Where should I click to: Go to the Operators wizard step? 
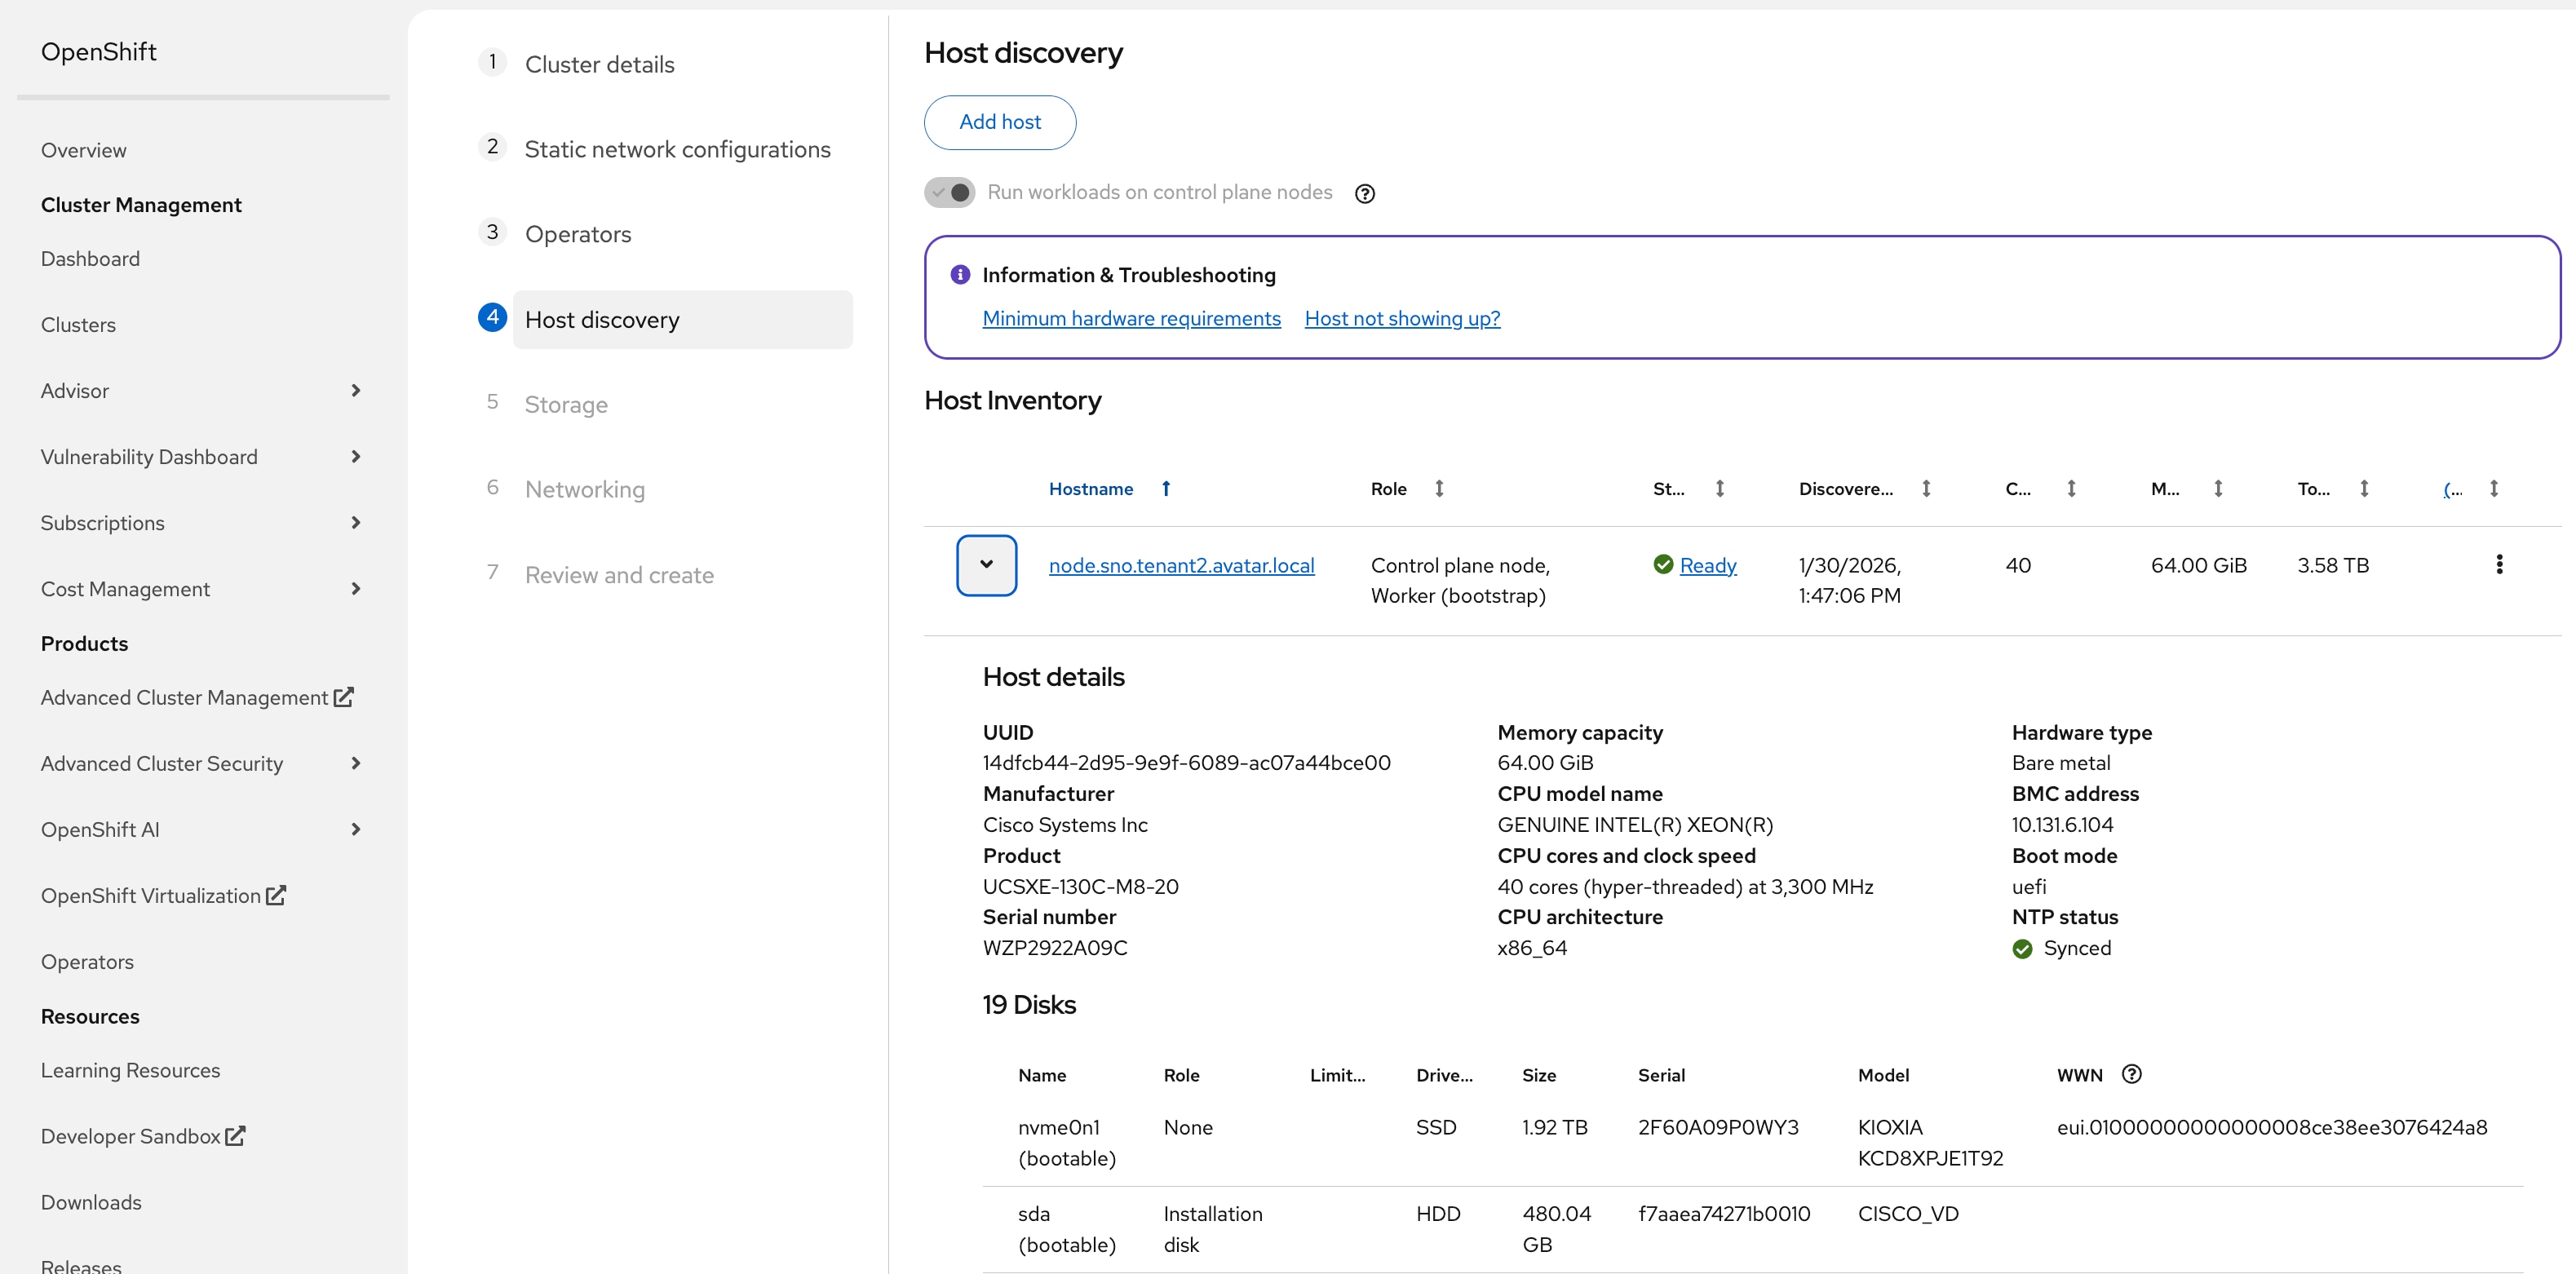click(x=578, y=234)
